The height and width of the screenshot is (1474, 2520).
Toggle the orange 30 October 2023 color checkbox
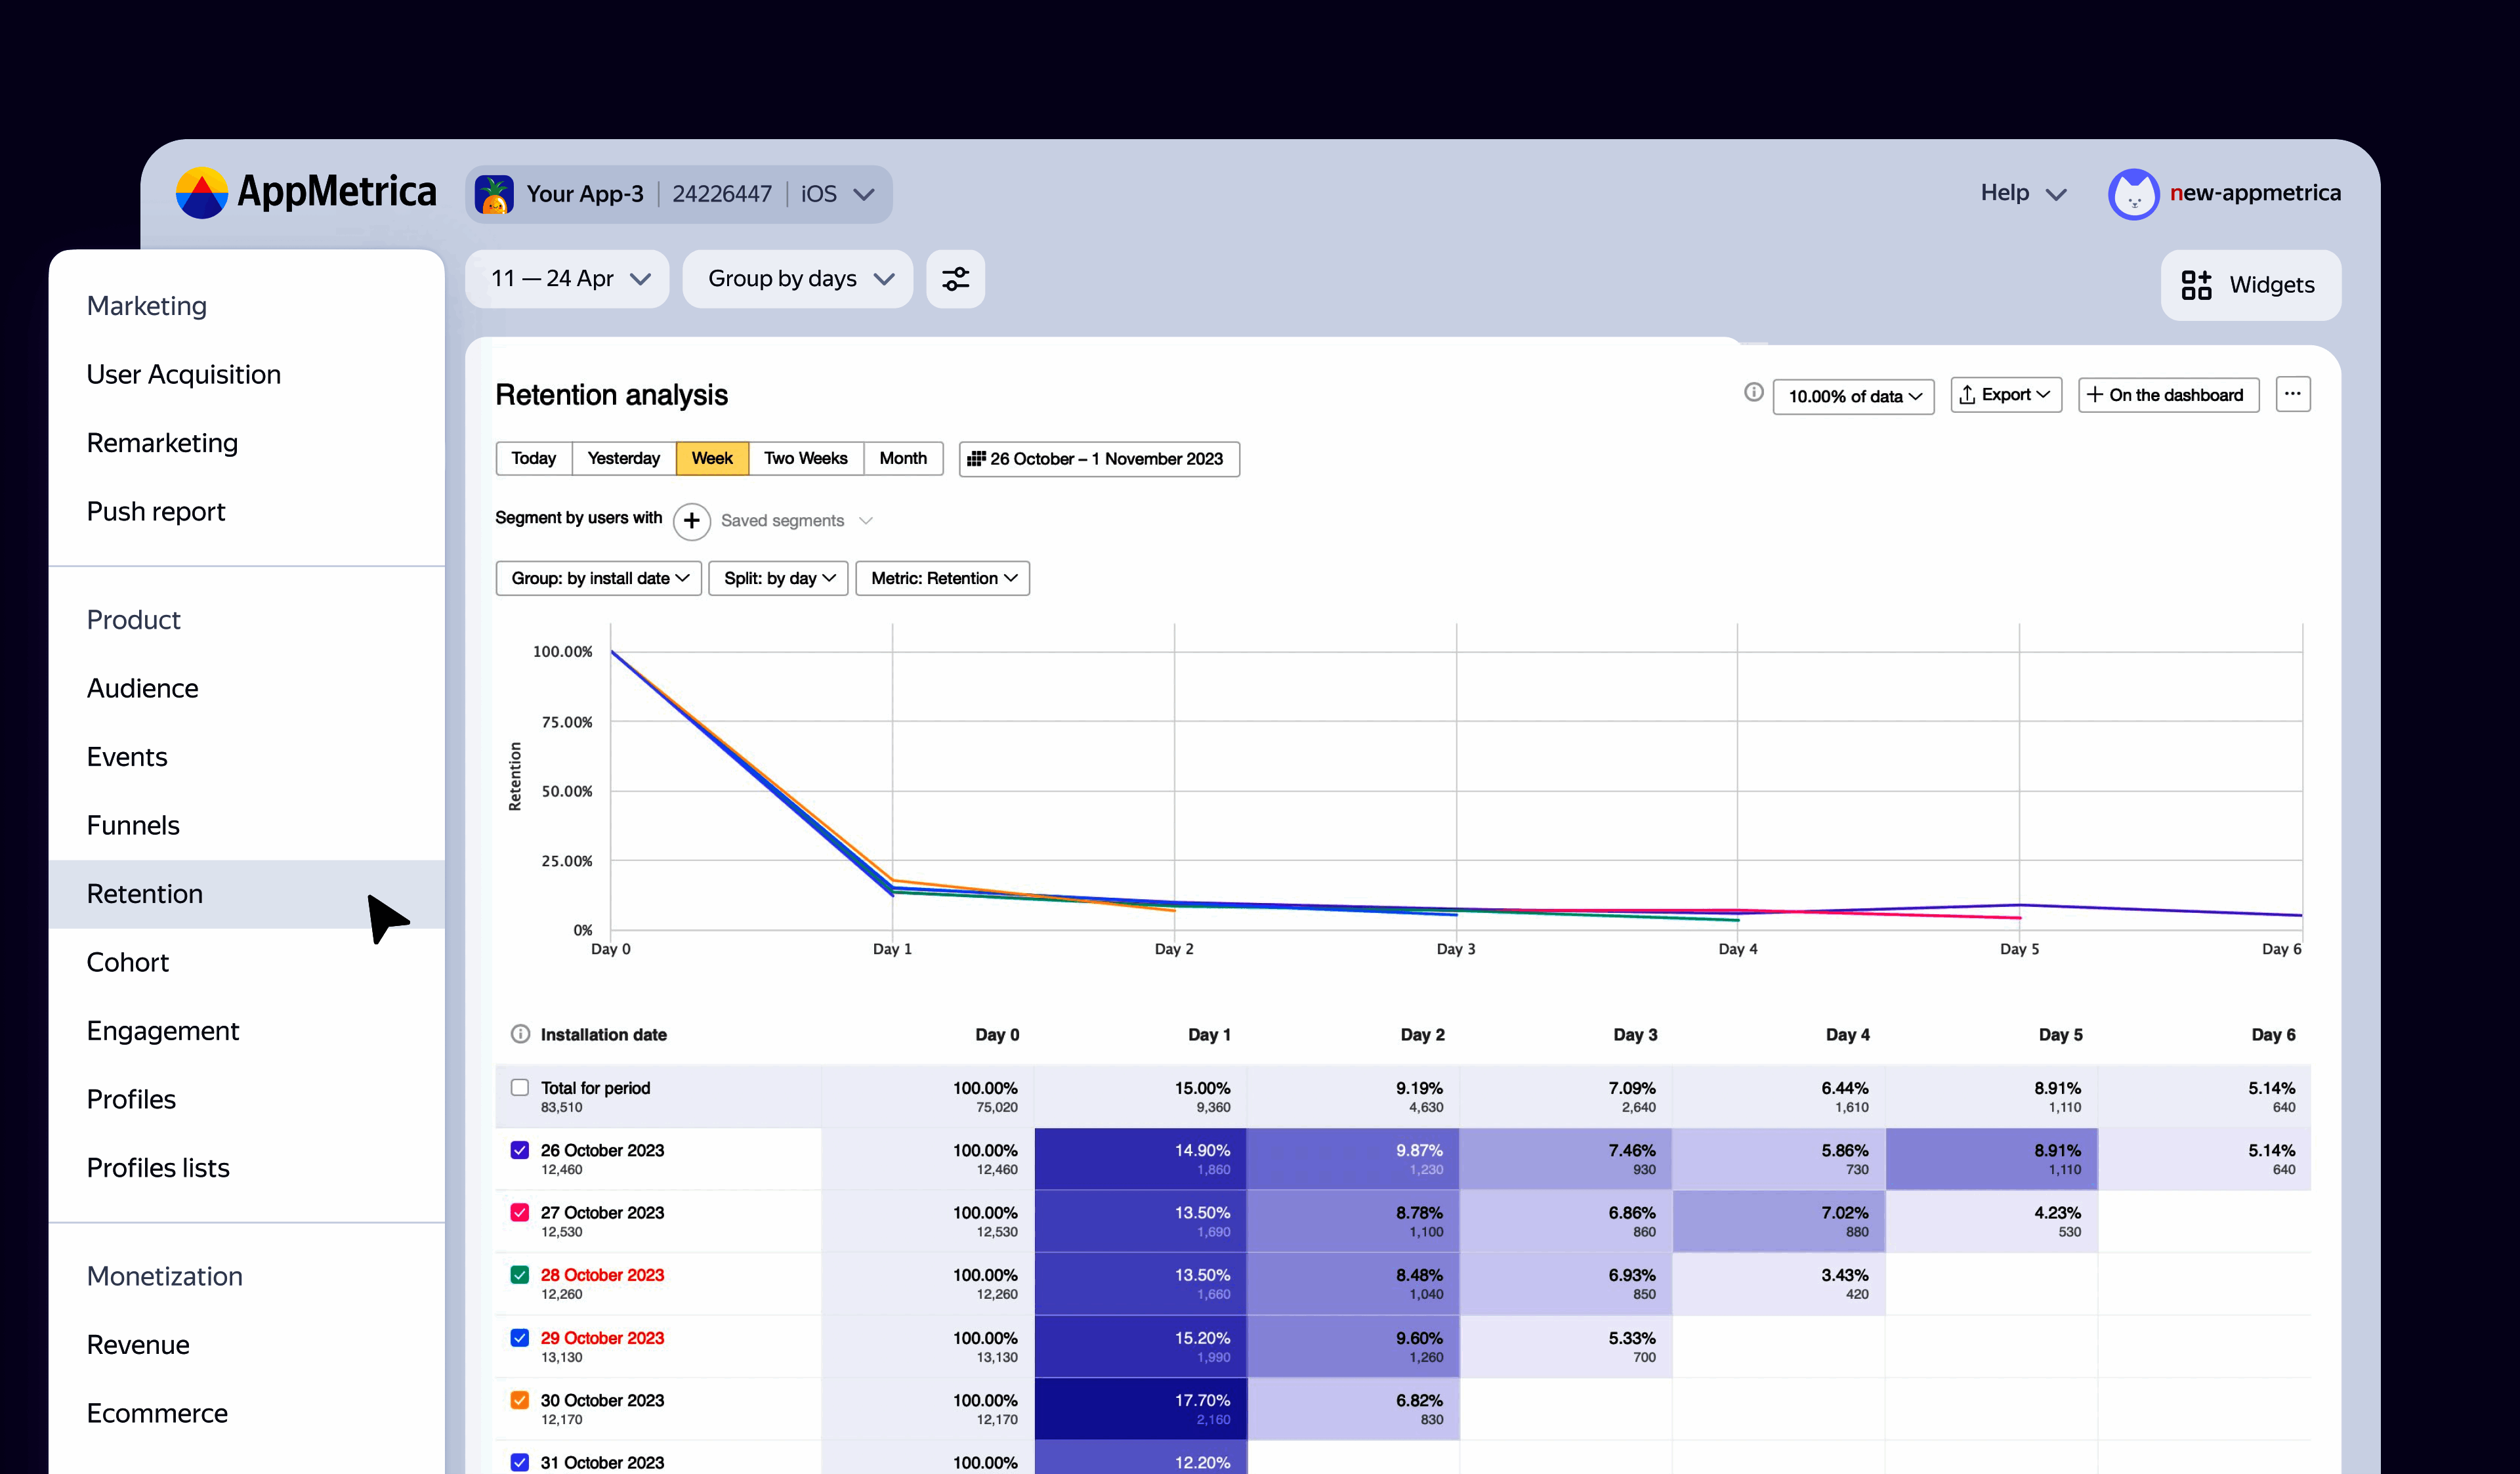(520, 1400)
